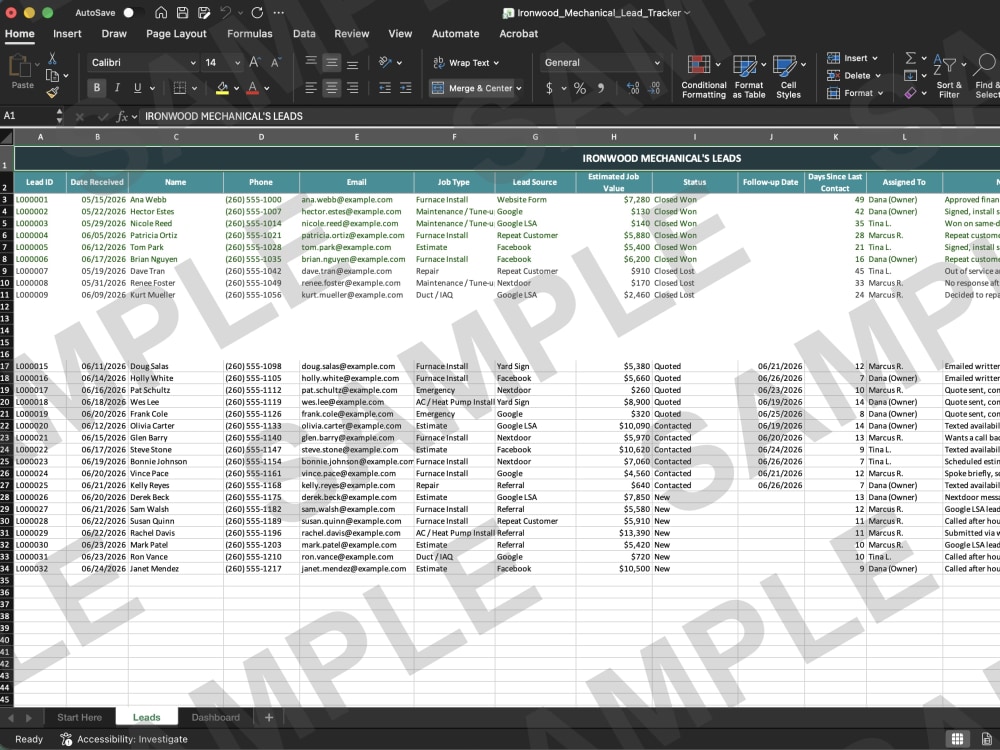Open the Insert ribbon tab
This screenshot has height=750, width=1000.
pyautogui.click(x=67, y=34)
